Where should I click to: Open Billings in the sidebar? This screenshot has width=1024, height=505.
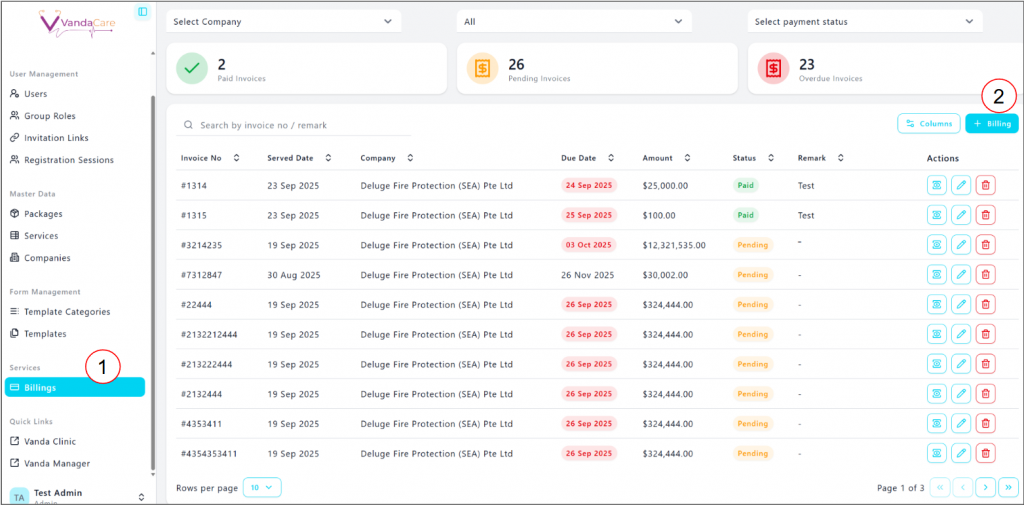75,388
